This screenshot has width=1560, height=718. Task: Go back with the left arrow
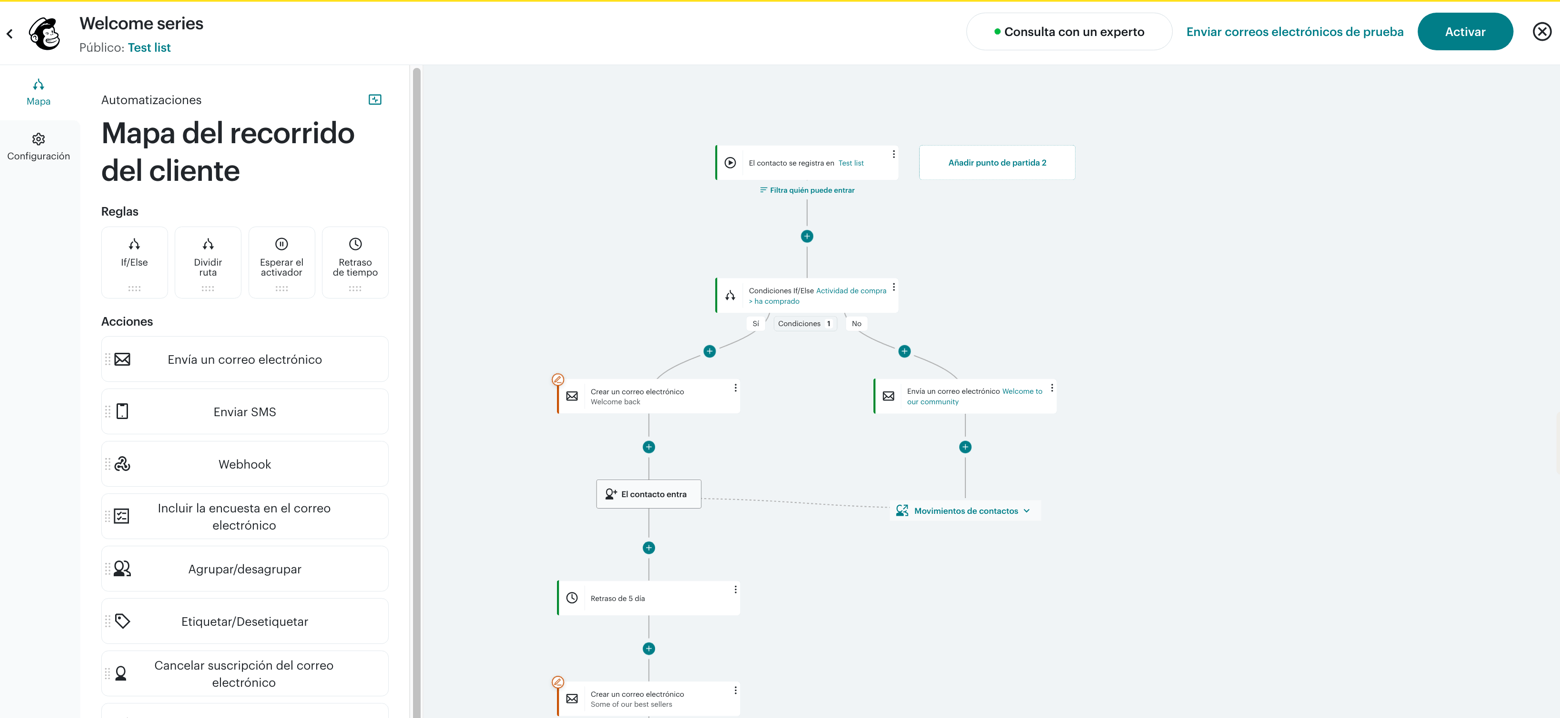coord(10,34)
